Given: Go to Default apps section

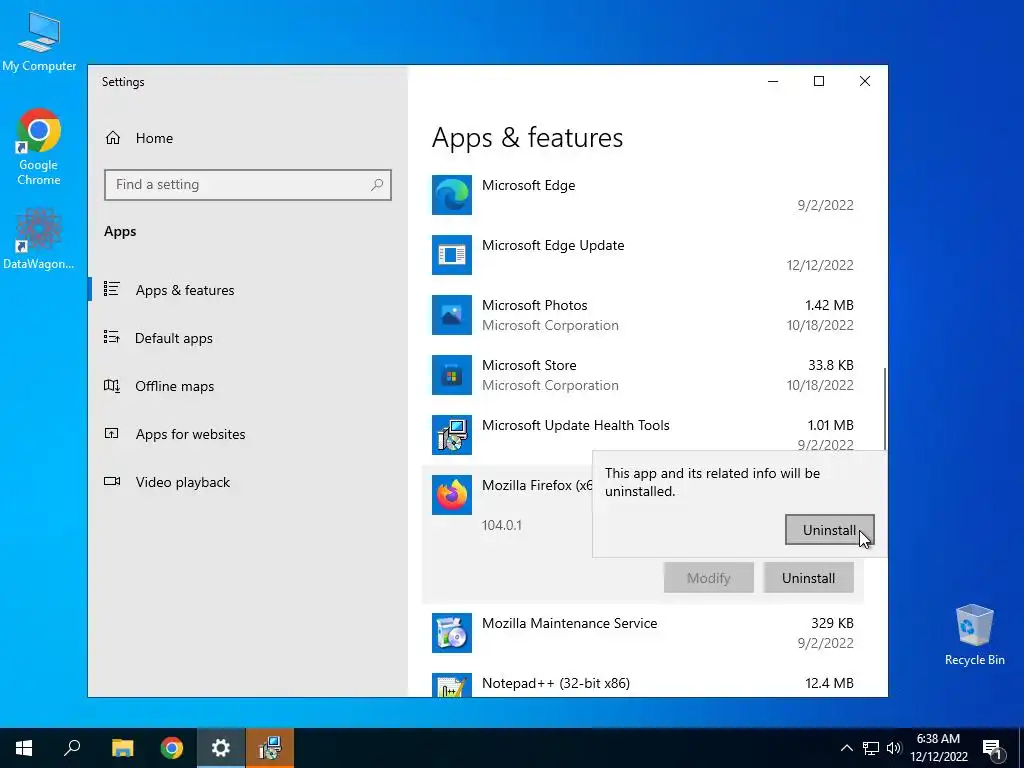Looking at the screenshot, I should tap(174, 338).
